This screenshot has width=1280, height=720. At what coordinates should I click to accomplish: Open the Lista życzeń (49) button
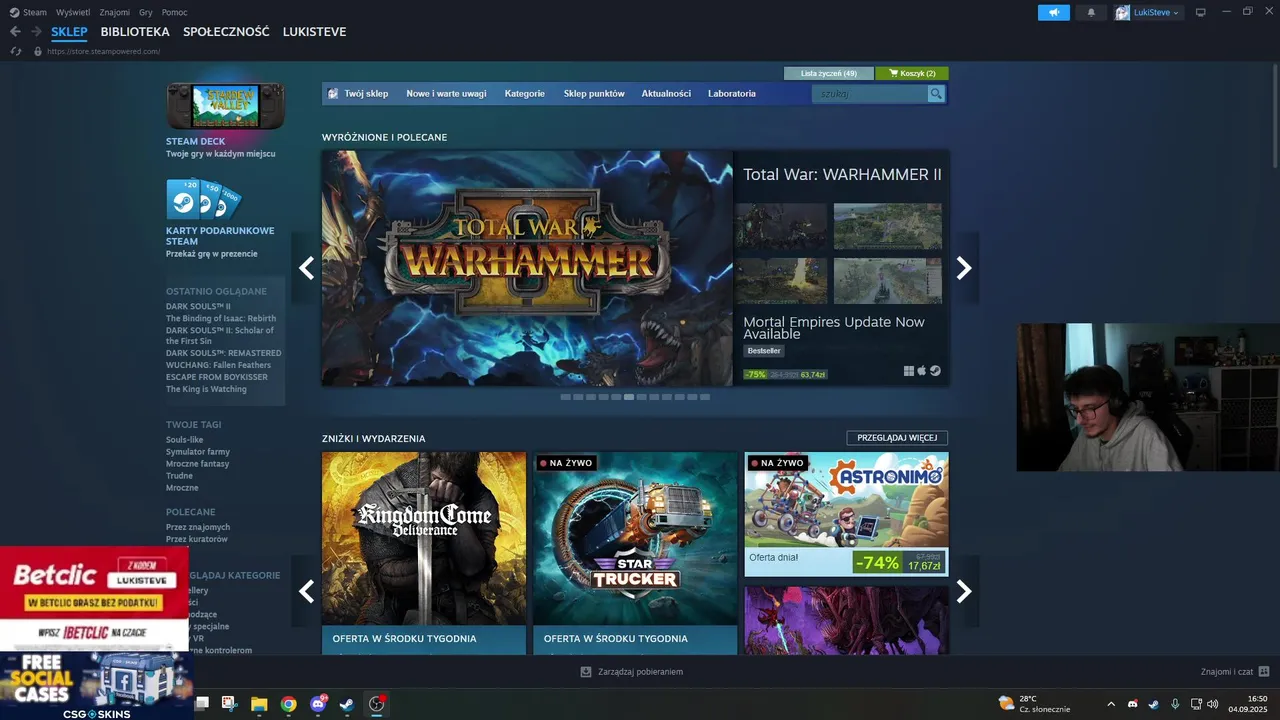[x=829, y=73]
